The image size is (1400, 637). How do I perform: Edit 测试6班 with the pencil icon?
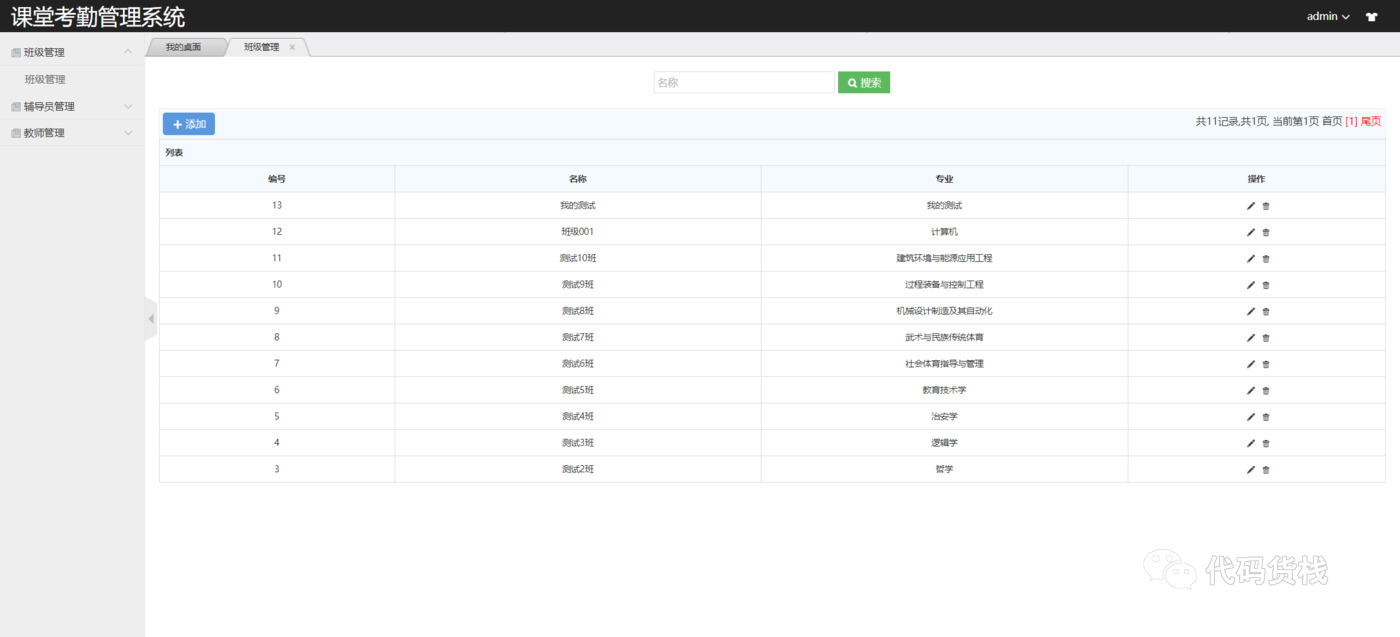click(1250, 364)
